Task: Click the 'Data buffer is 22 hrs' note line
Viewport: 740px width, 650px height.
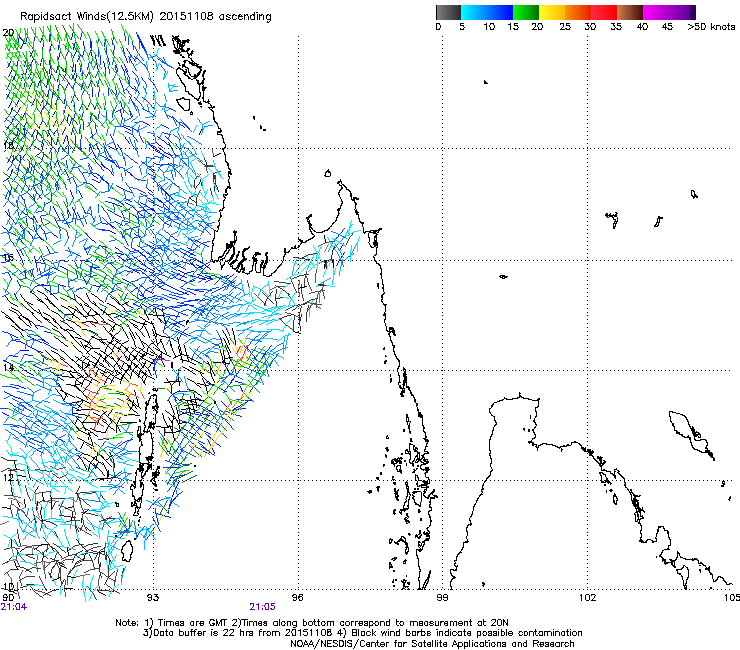Action: coord(362,633)
